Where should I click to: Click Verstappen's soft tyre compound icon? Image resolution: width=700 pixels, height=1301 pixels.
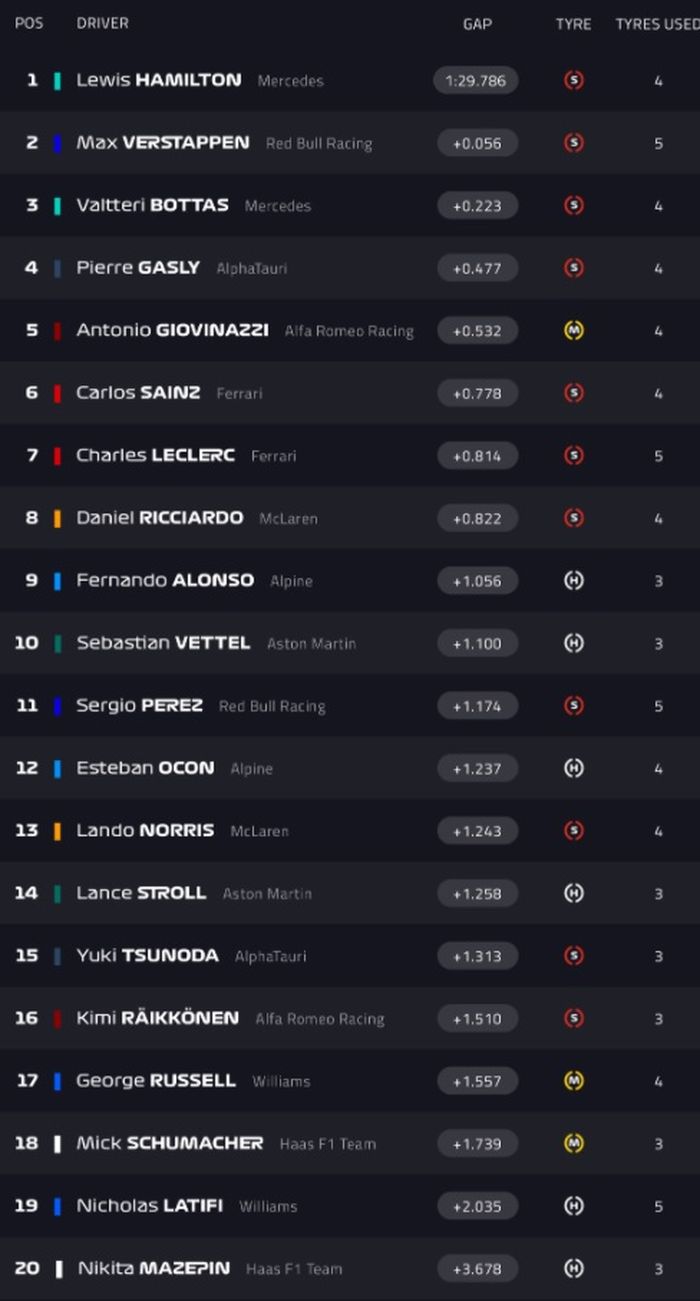coord(573,143)
